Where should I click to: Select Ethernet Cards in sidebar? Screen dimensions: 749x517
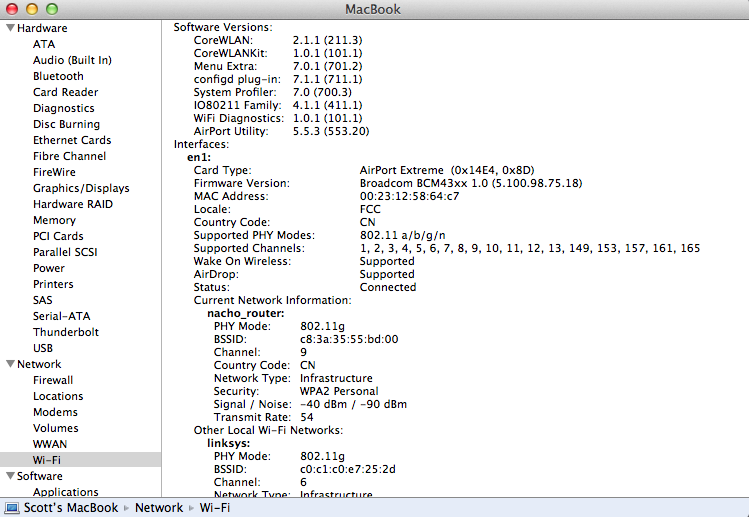(x=72, y=140)
